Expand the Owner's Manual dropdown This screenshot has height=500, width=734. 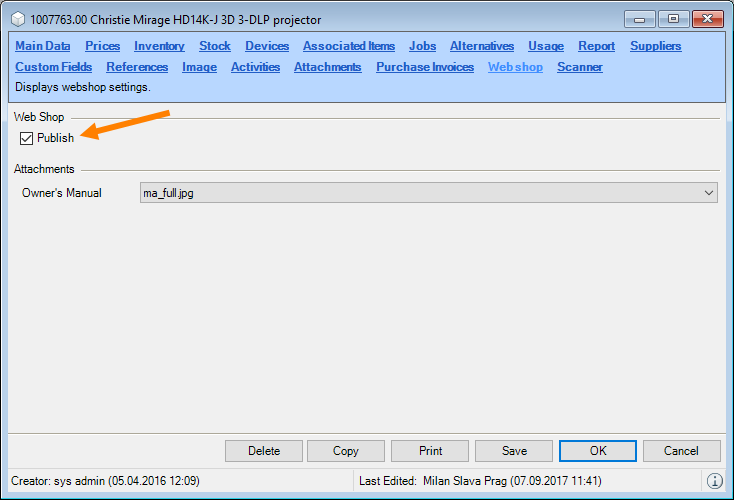point(708,192)
